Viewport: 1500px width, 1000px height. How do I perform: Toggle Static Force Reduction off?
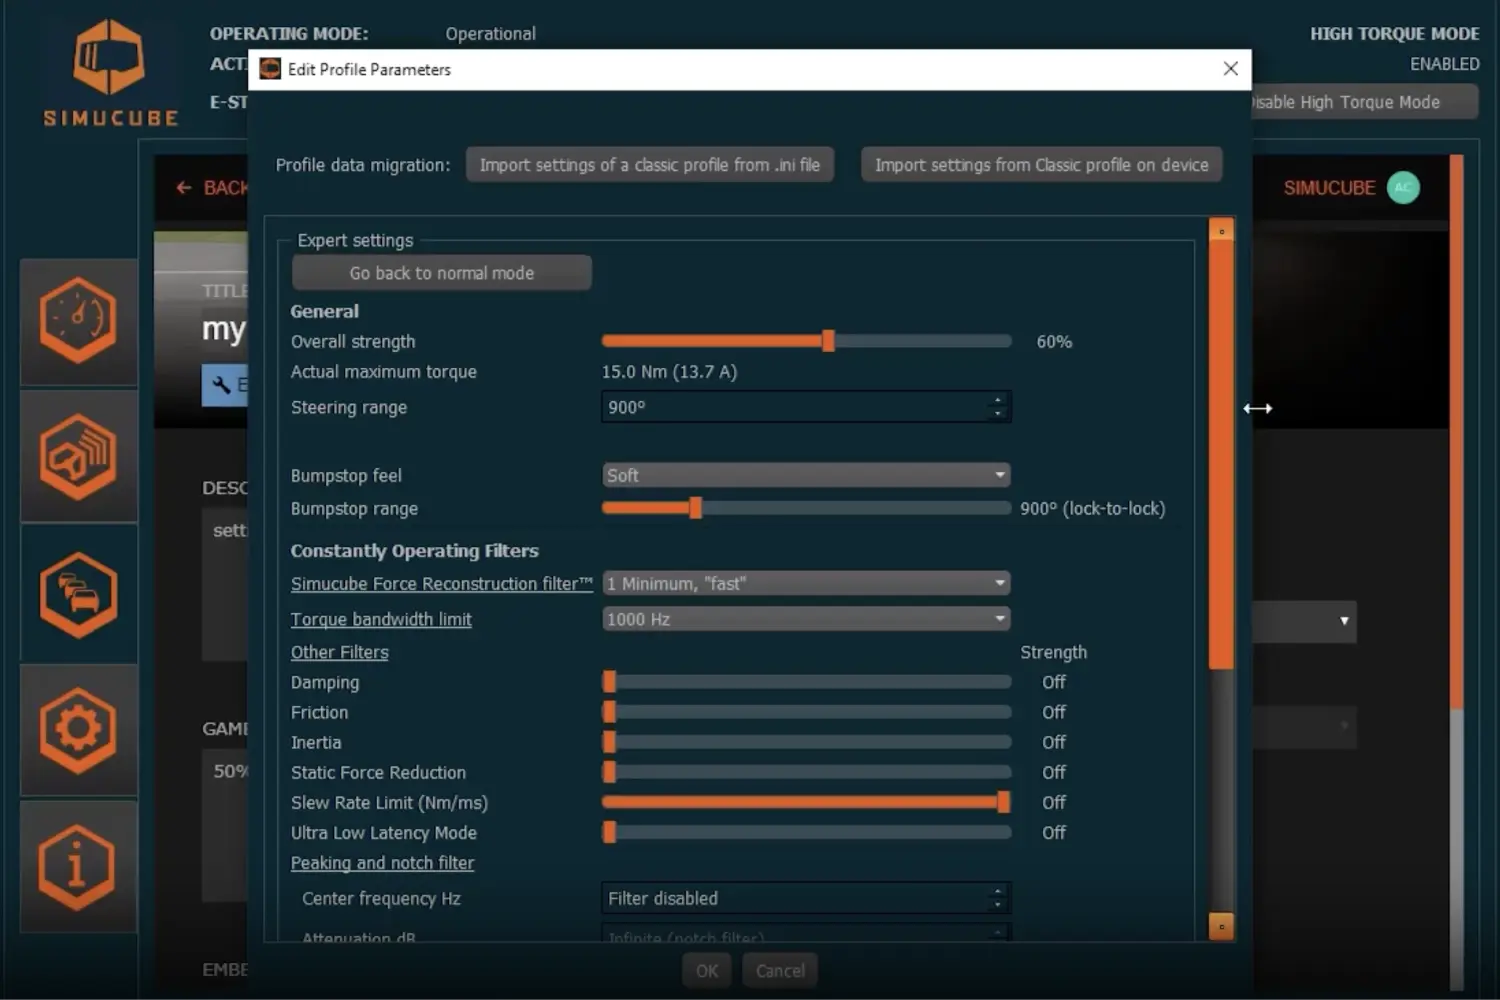[608, 771]
